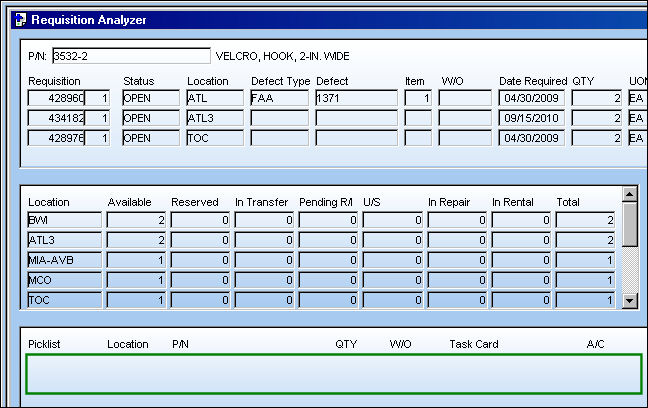Click the 'Date Required' column header
Screen dimensions: 648x408
[x=533, y=81]
